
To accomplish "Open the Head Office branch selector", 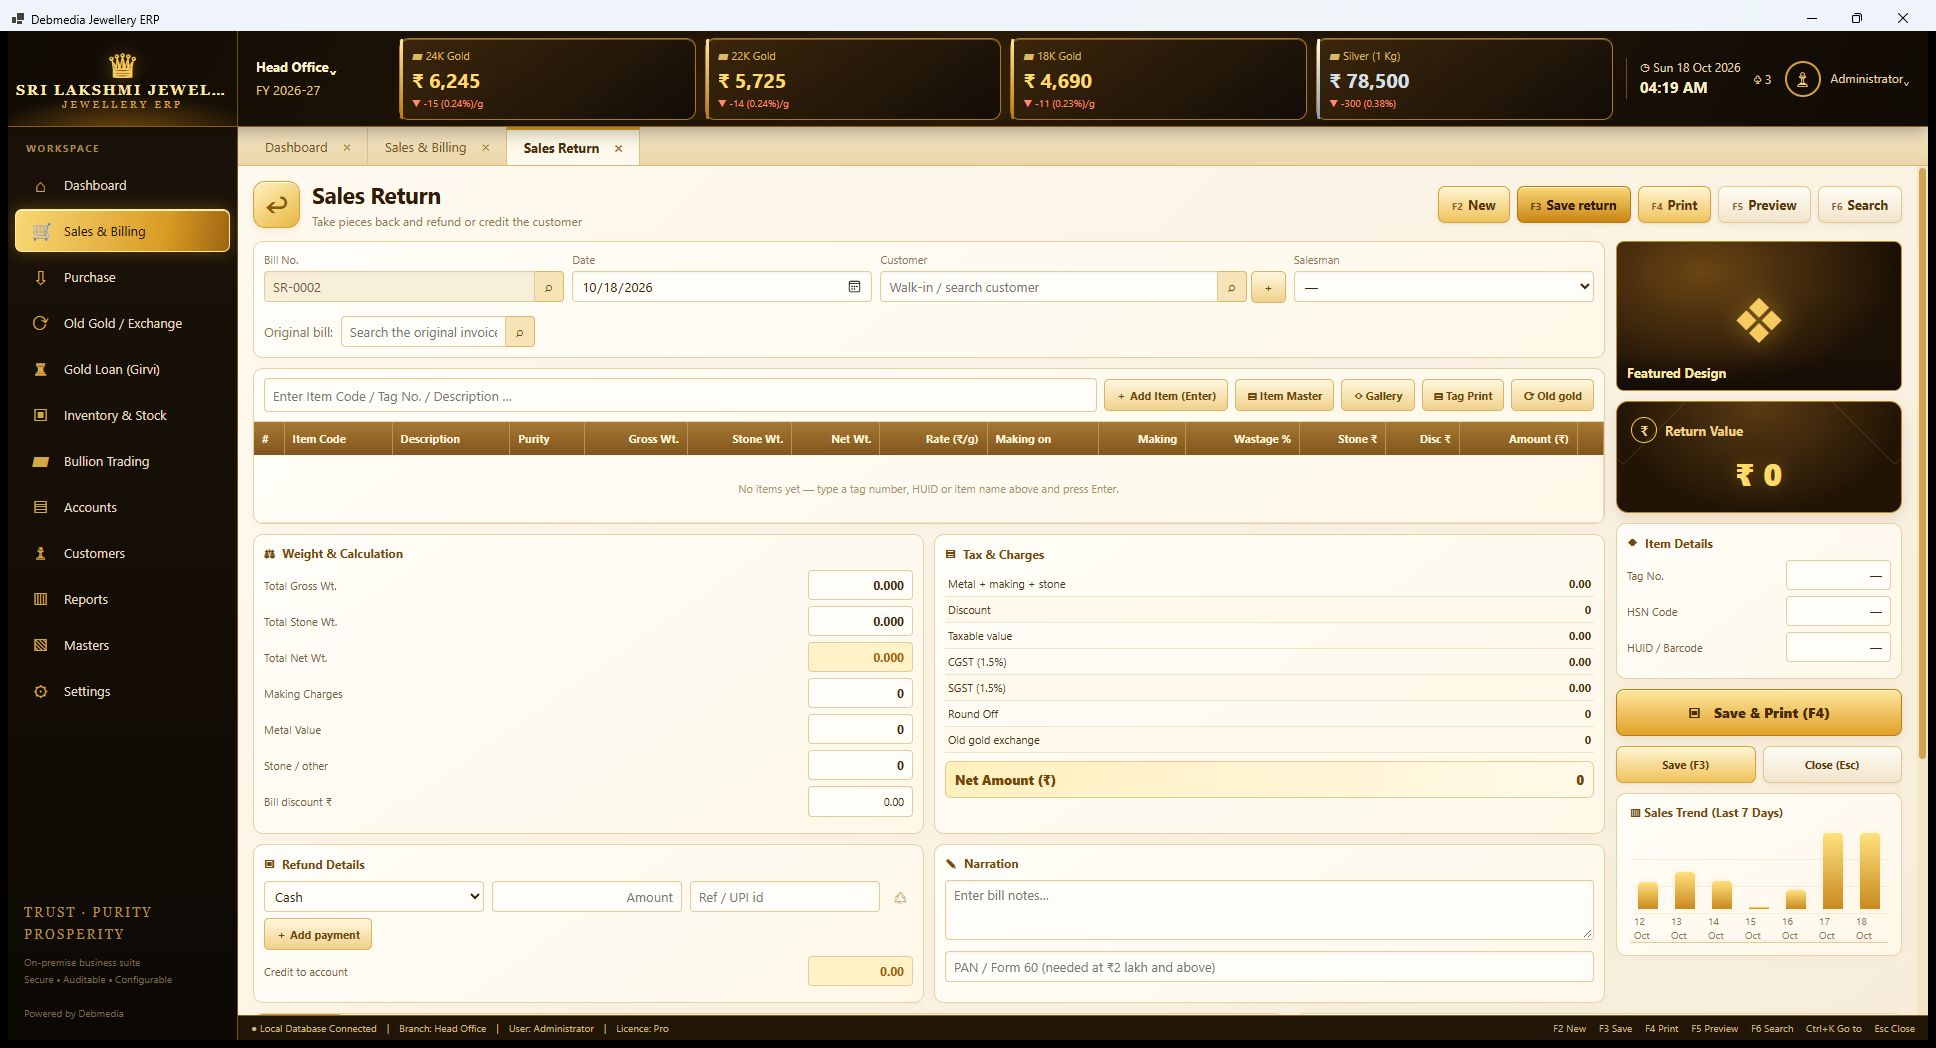I will [x=296, y=67].
